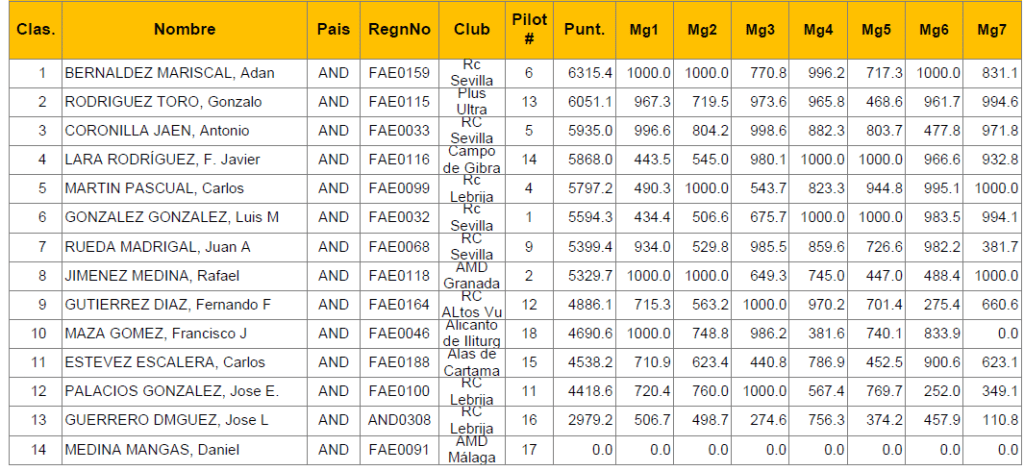Click registration number FAE0033
The image size is (1024, 471).
pos(398,131)
